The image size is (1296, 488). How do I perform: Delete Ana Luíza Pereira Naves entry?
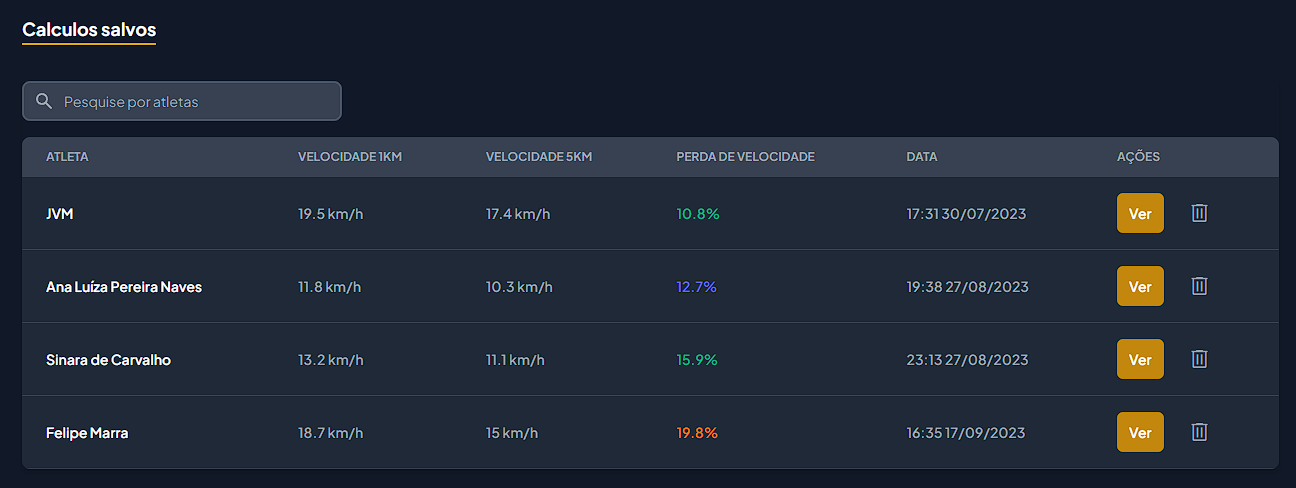[1199, 286]
